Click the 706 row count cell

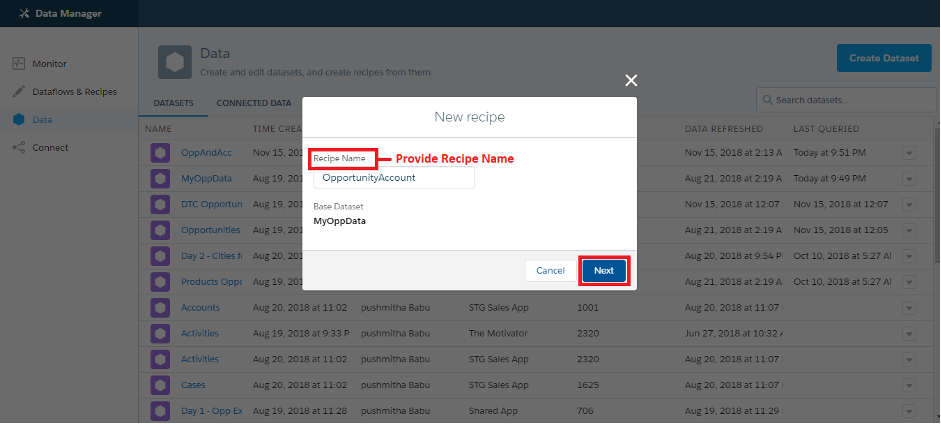pyautogui.click(x=585, y=411)
